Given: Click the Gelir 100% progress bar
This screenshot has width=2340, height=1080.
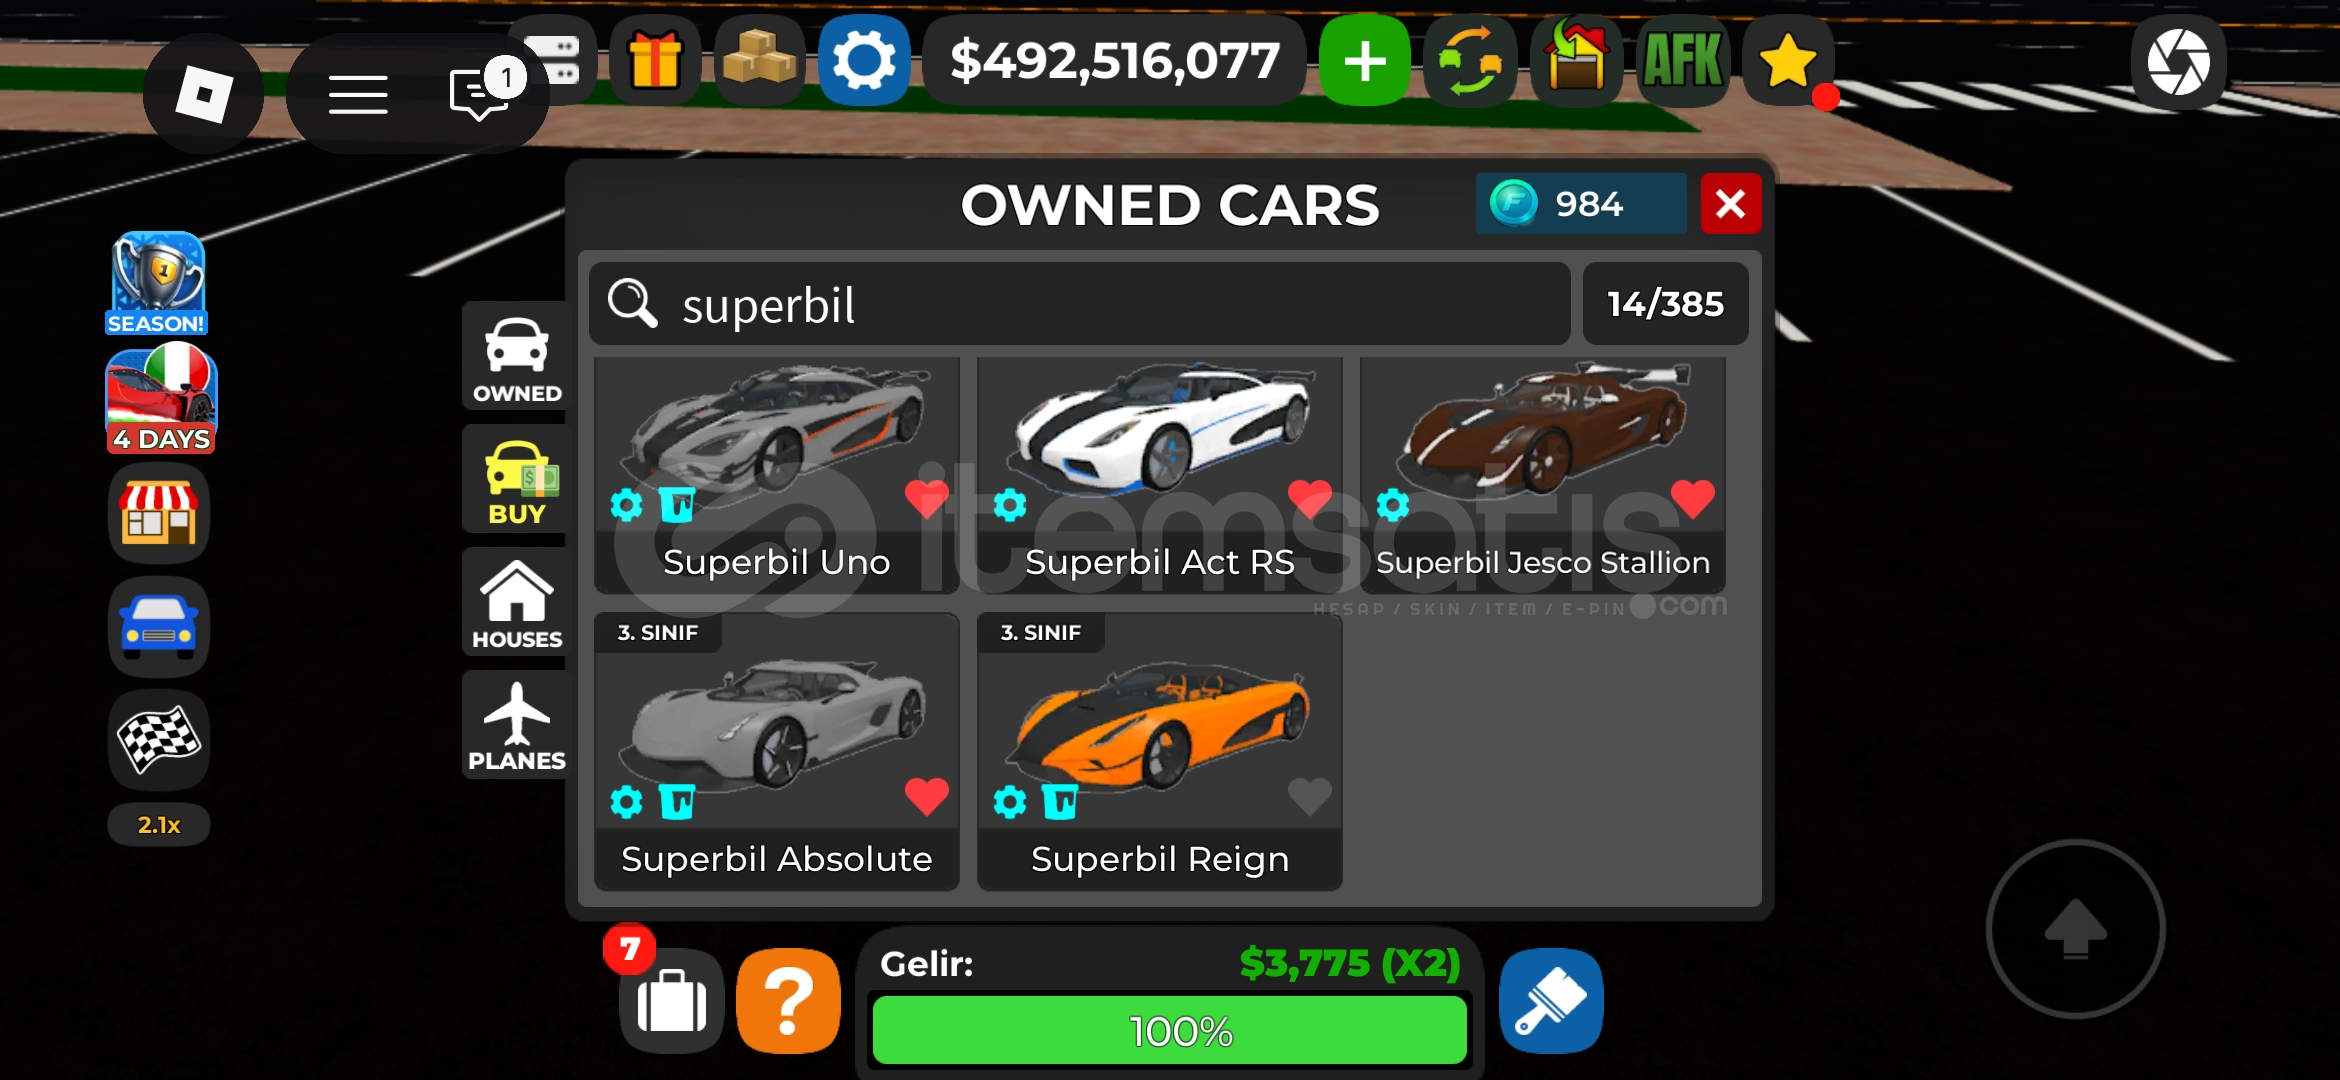Looking at the screenshot, I should pyautogui.click(x=1170, y=1030).
